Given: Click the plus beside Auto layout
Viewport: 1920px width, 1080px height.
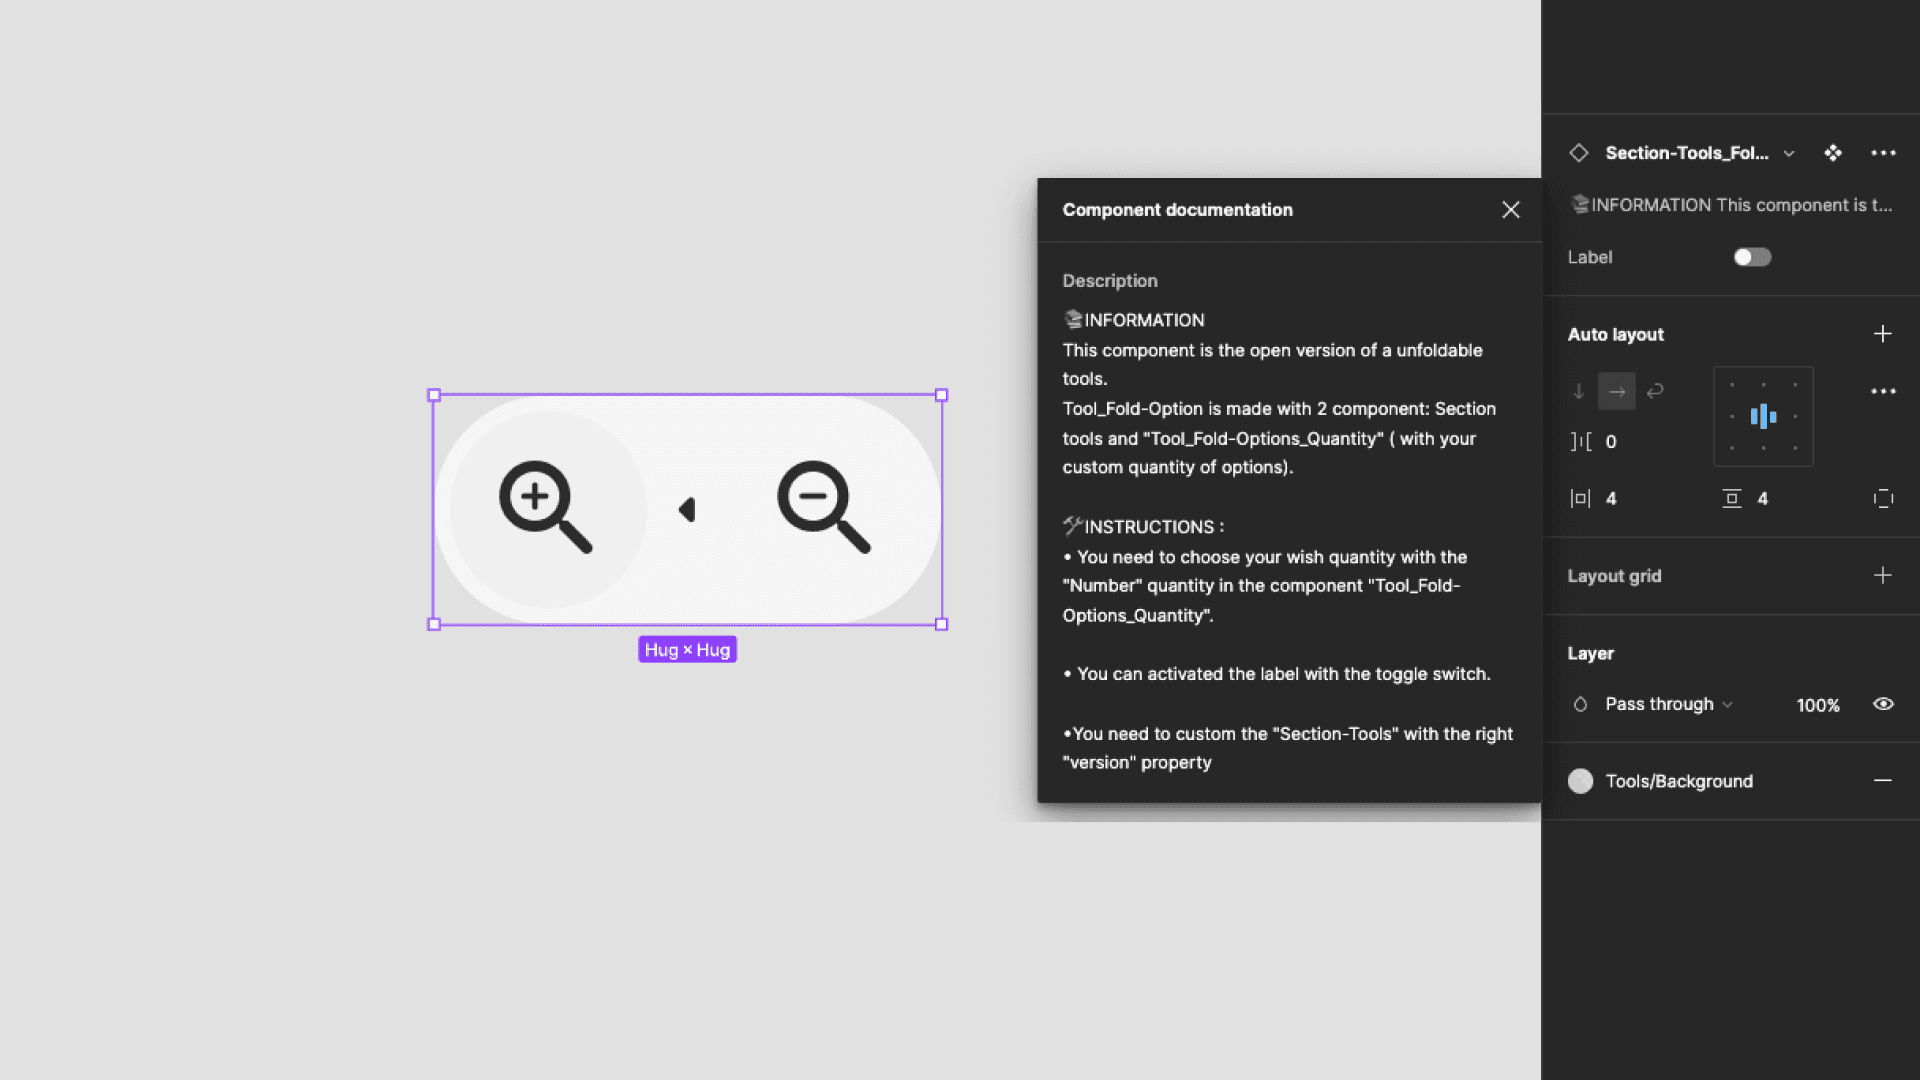Looking at the screenshot, I should (1882, 334).
